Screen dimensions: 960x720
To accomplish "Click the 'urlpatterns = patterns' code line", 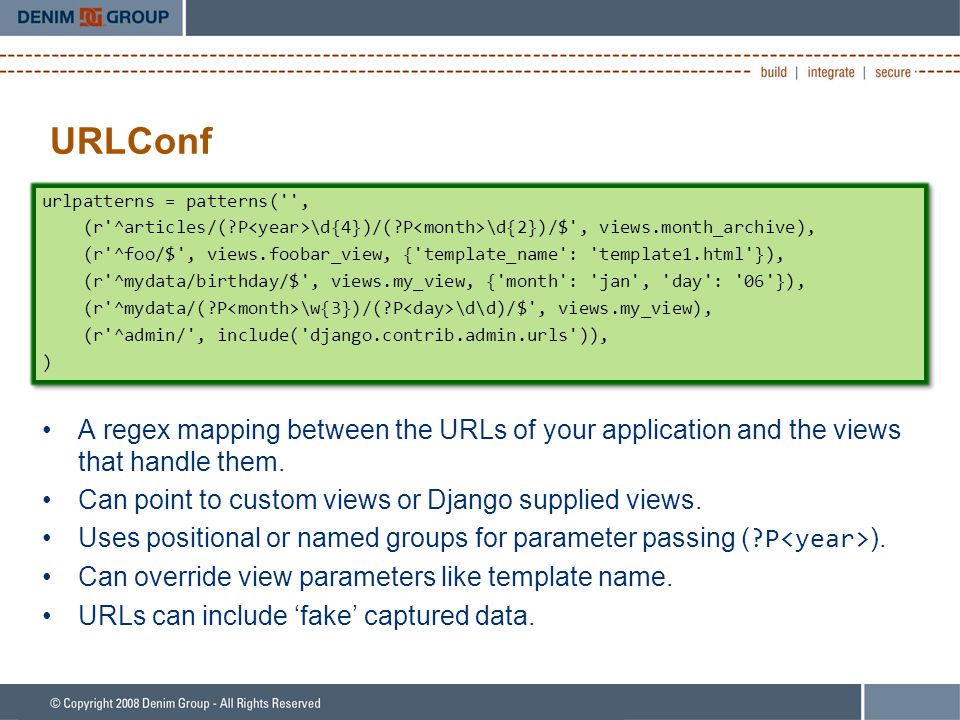I will point(176,201).
